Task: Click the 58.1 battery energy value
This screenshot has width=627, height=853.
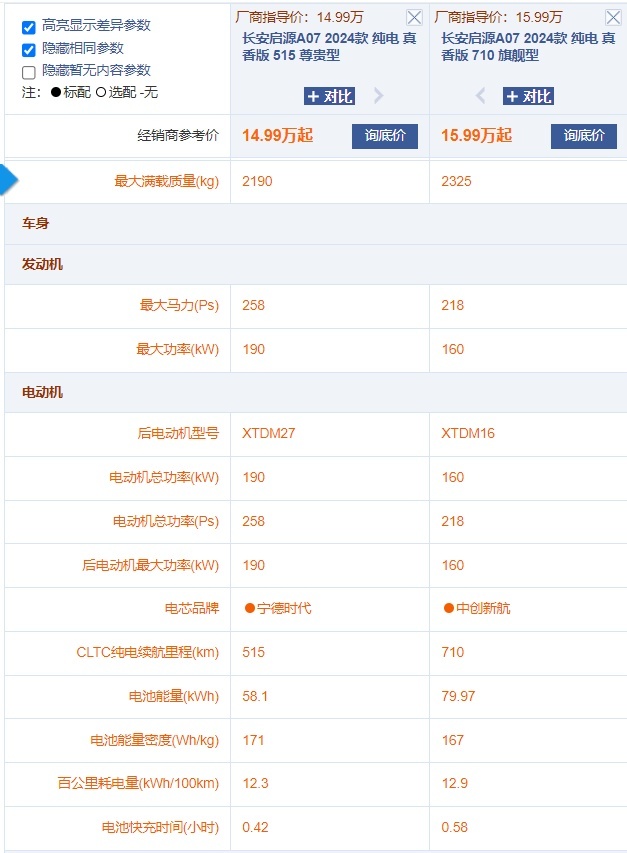Action: coord(255,696)
